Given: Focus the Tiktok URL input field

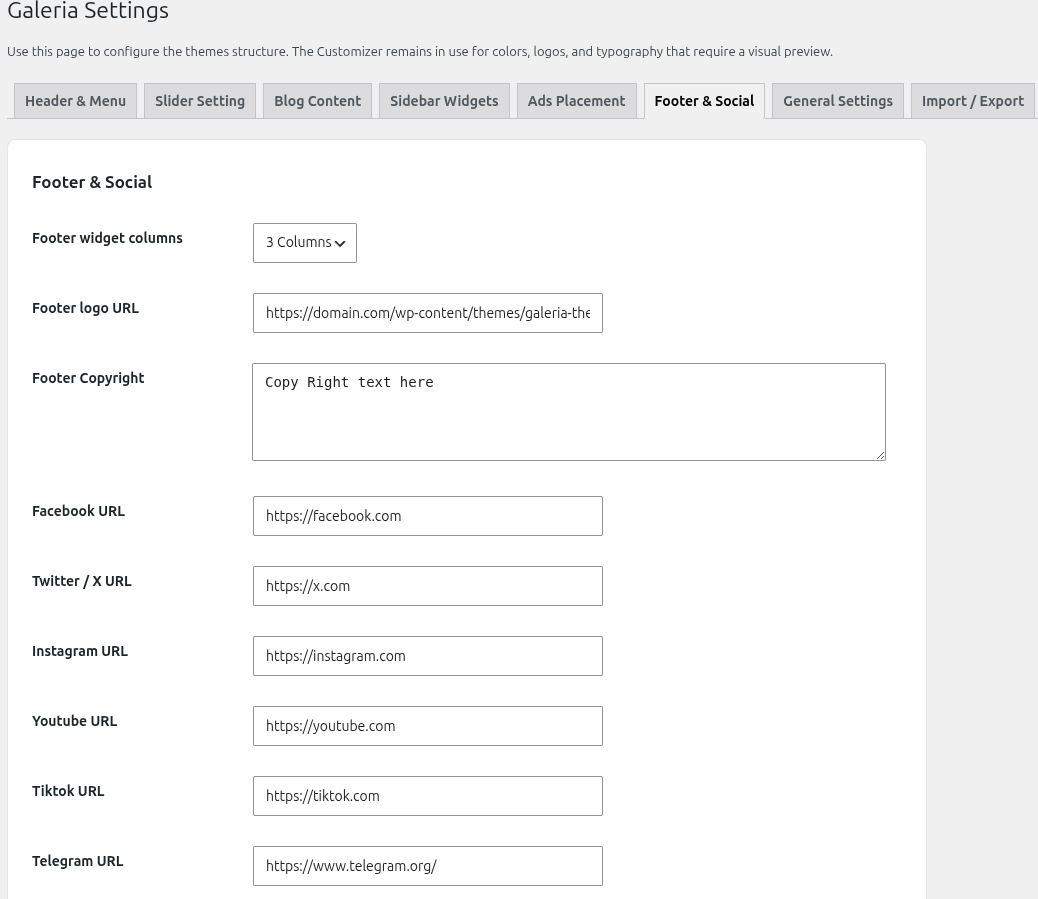Looking at the screenshot, I should pyautogui.click(x=428, y=796).
